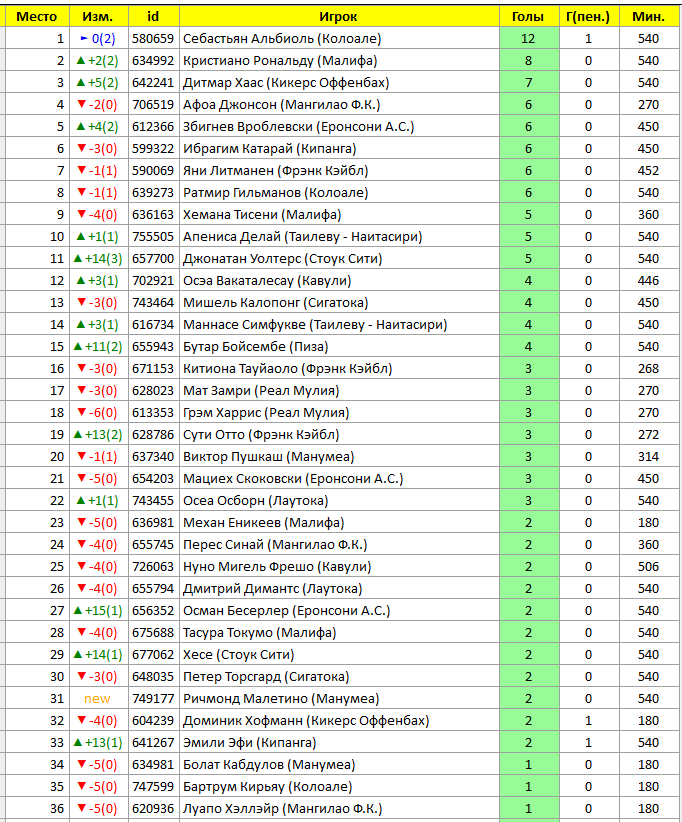Select Хесе (Стоук Сити)
Screen dimensions: 682x822
239,655
